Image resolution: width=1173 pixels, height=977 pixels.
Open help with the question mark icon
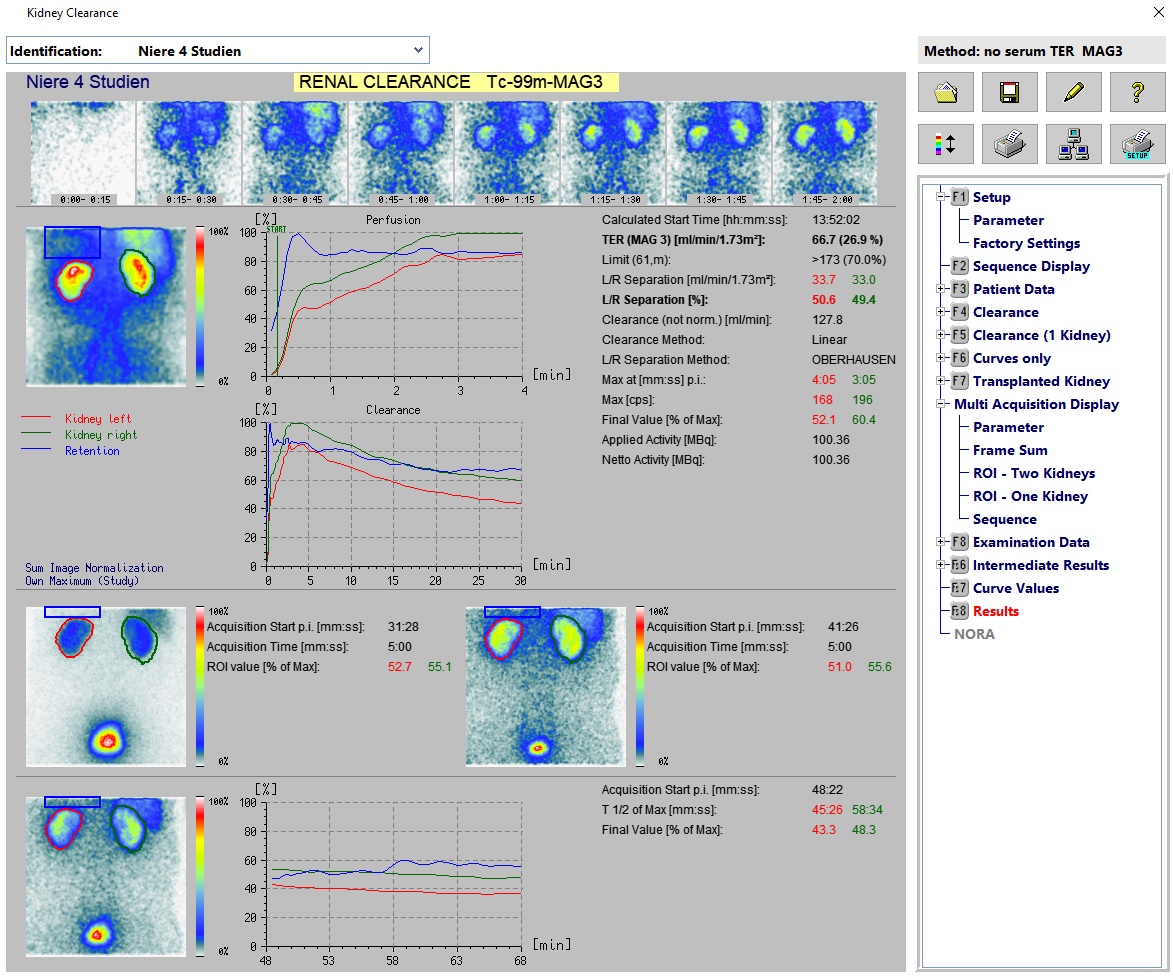coord(1137,93)
